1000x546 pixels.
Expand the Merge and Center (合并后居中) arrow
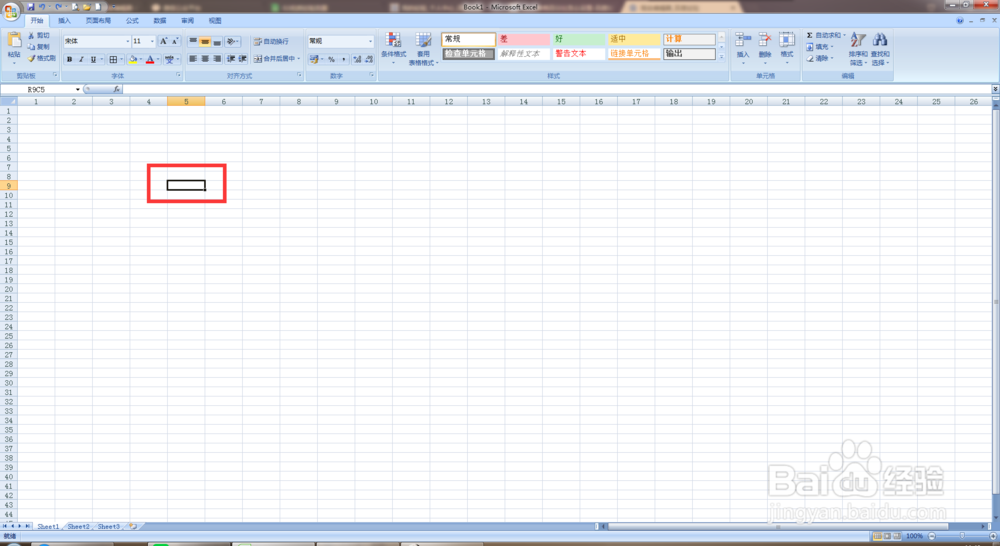pos(298,59)
